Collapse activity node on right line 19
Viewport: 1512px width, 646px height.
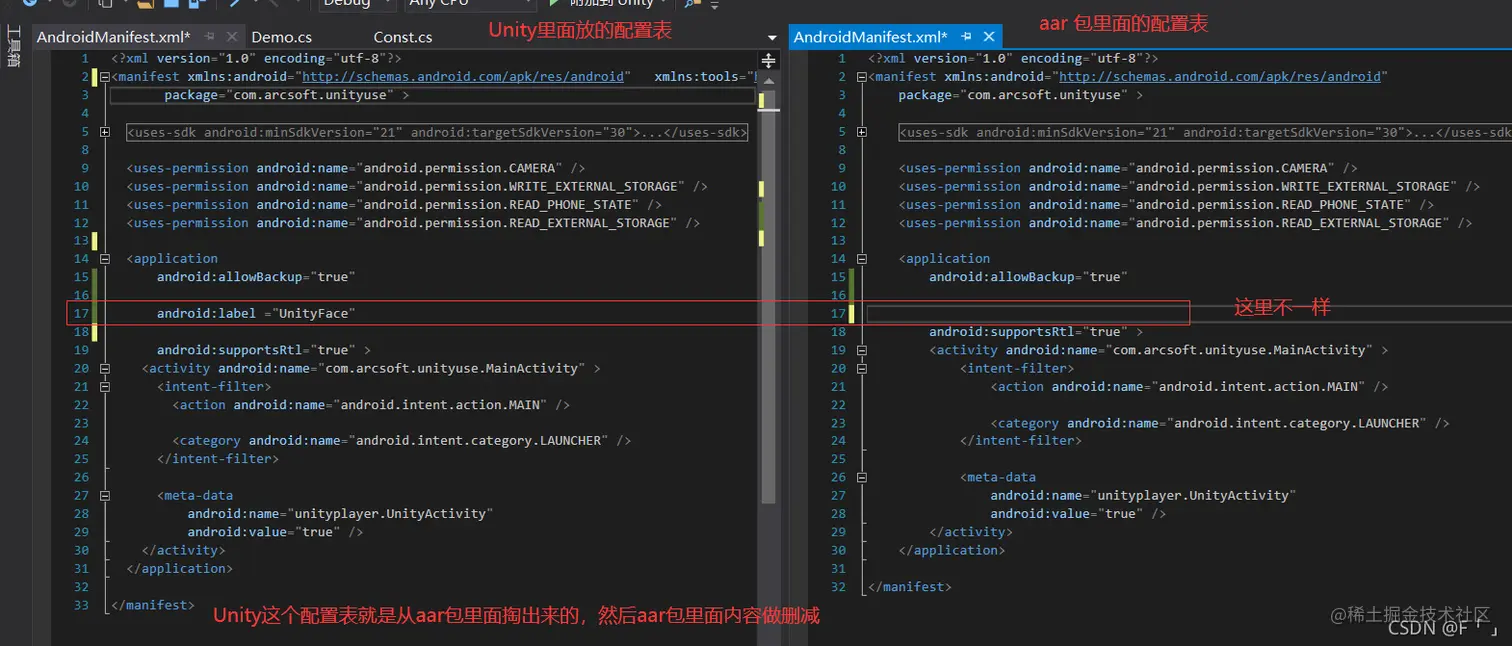862,350
